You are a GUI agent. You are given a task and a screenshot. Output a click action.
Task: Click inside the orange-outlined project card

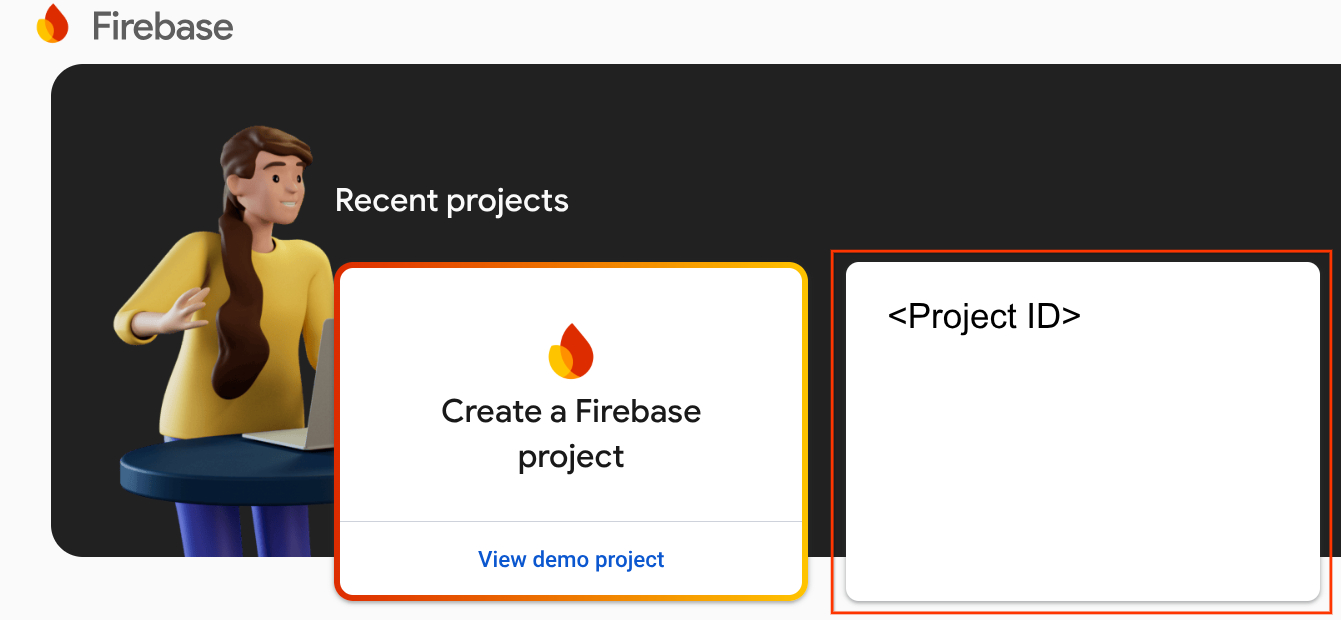coord(1083,450)
